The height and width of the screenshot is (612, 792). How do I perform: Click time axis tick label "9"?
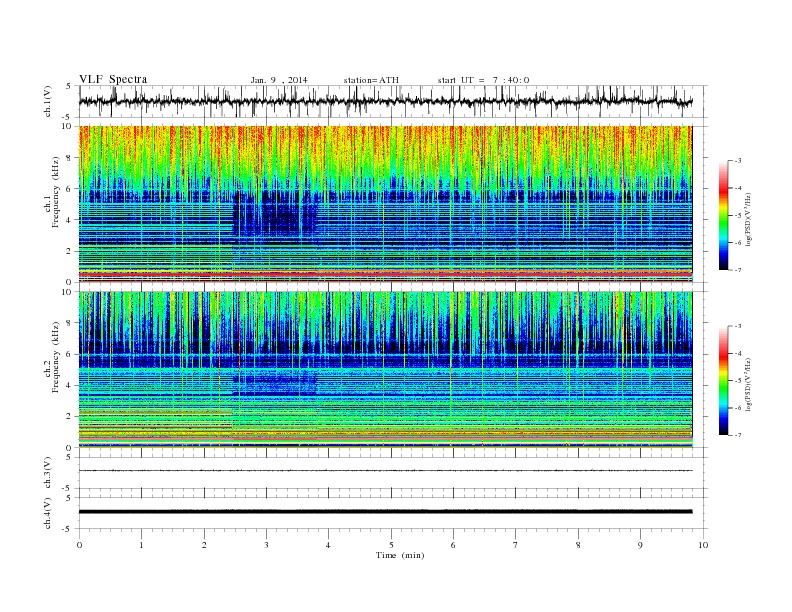[640, 545]
